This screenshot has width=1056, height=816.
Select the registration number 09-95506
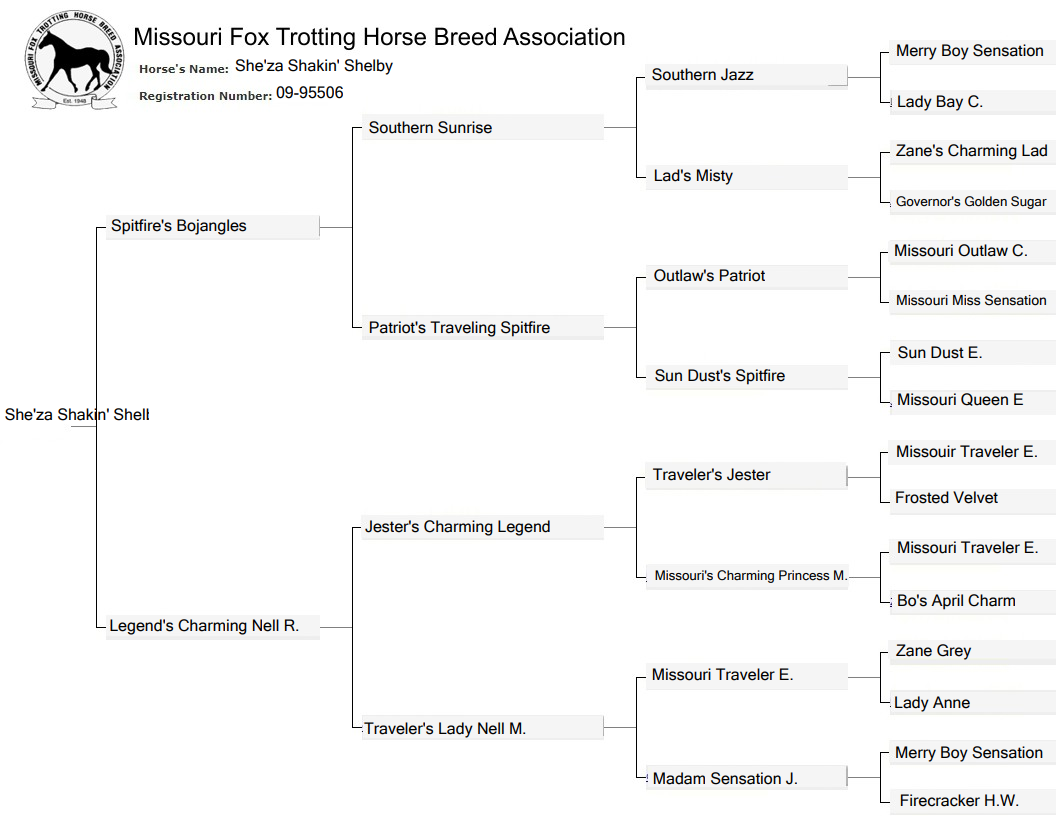[309, 93]
